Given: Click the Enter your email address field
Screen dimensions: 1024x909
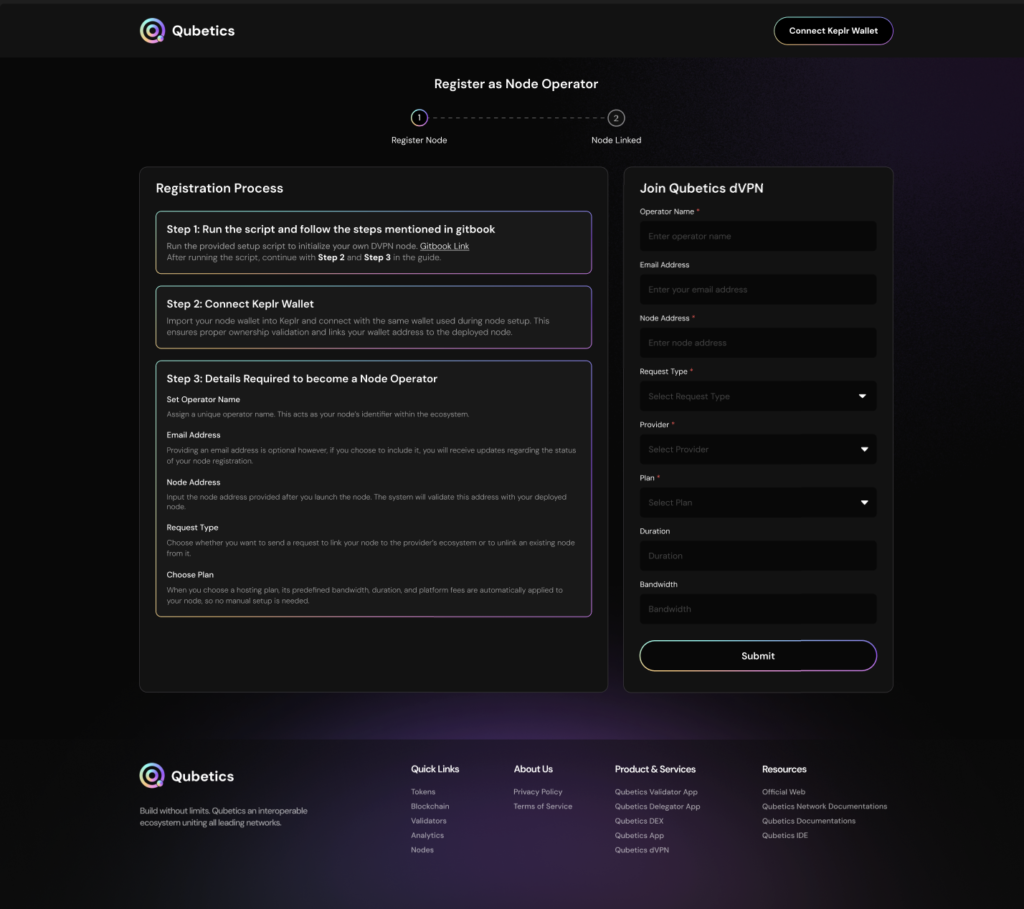Looking at the screenshot, I should click(x=757, y=289).
